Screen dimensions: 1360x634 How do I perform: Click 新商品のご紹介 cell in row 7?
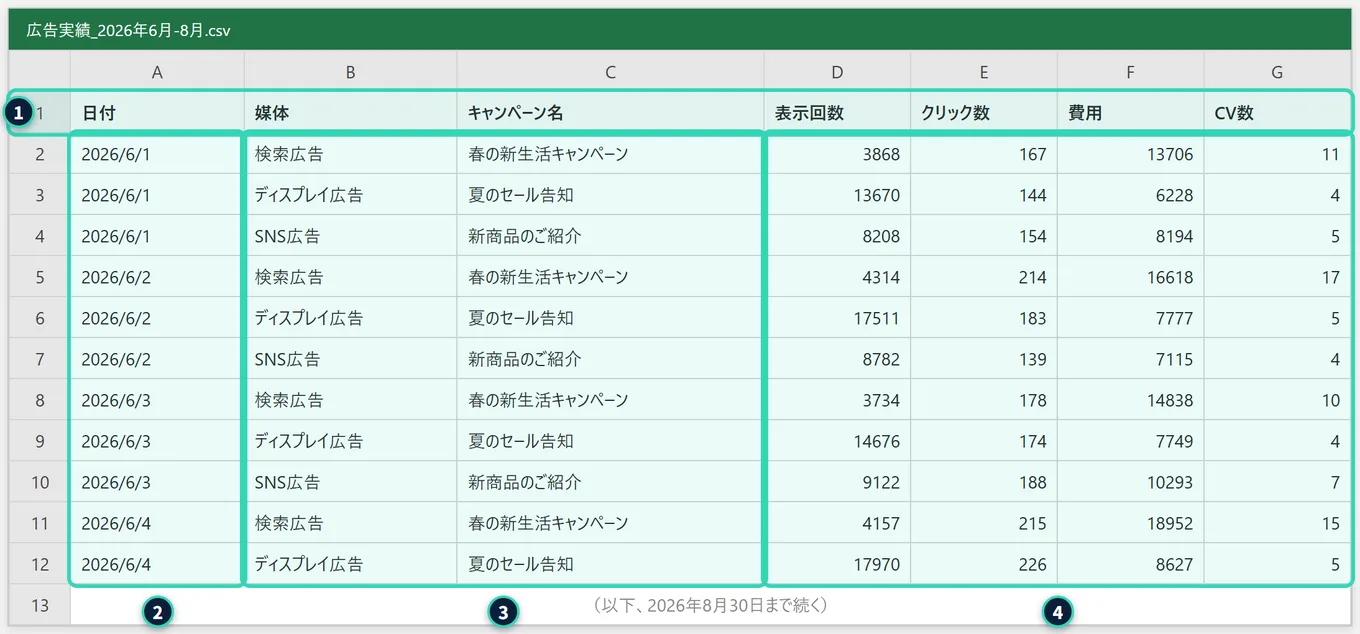[x=611, y=359]
